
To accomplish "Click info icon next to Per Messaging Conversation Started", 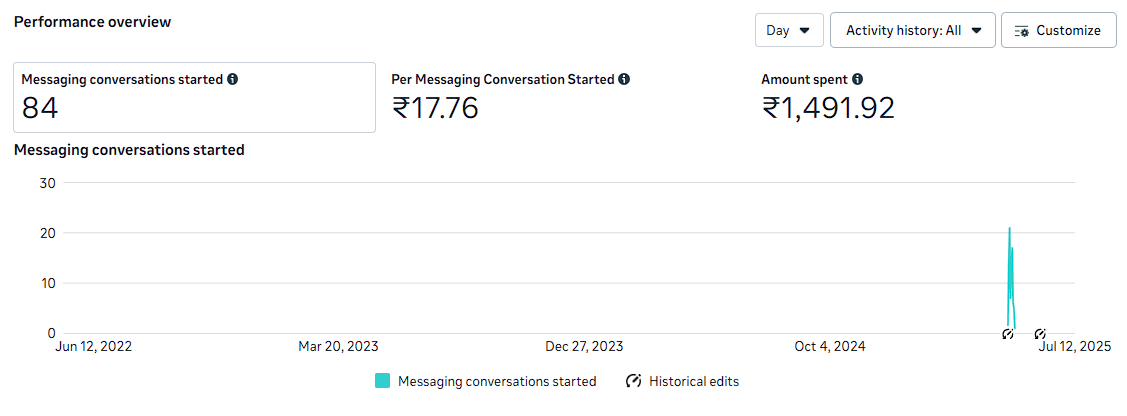I will pyautogui.click(x=624, y=80).
